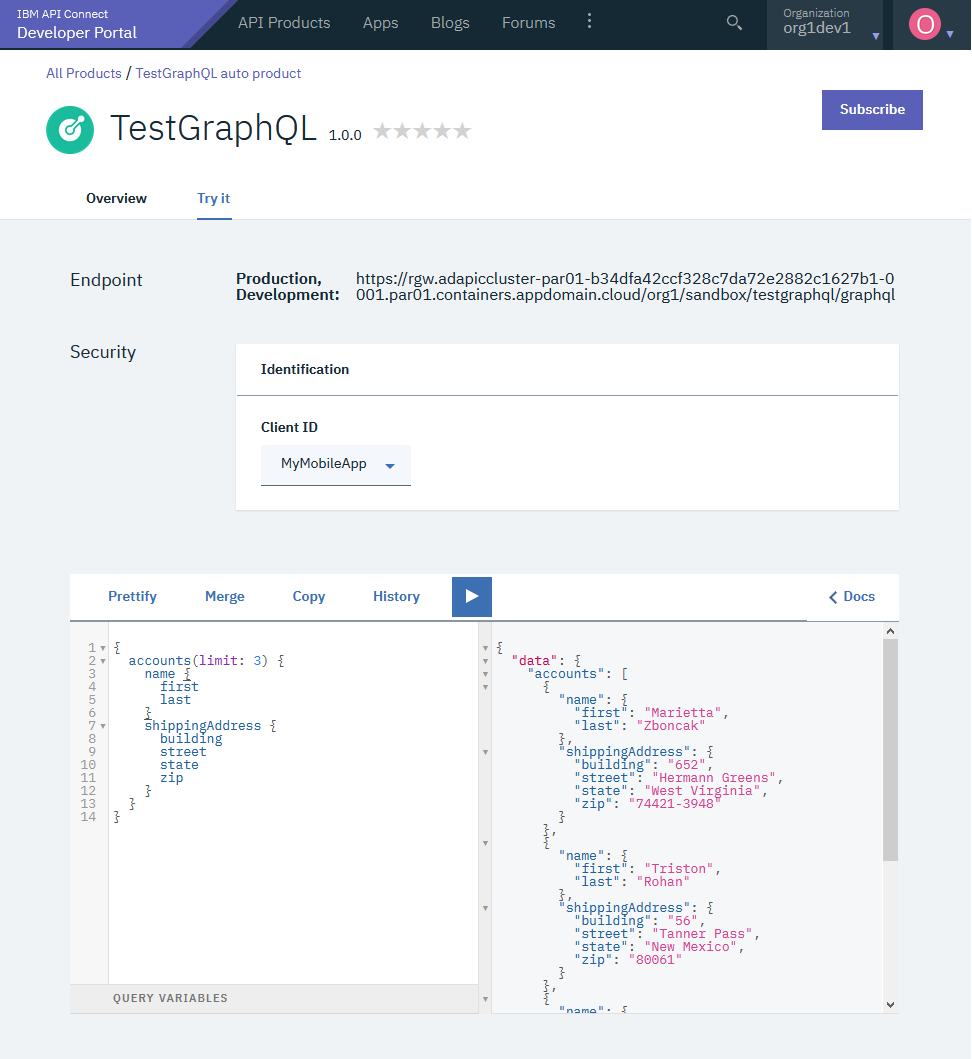This screenshot has width=972, height=1059.
Task: Click the "Triston" first name value
Action: (678, 869)
